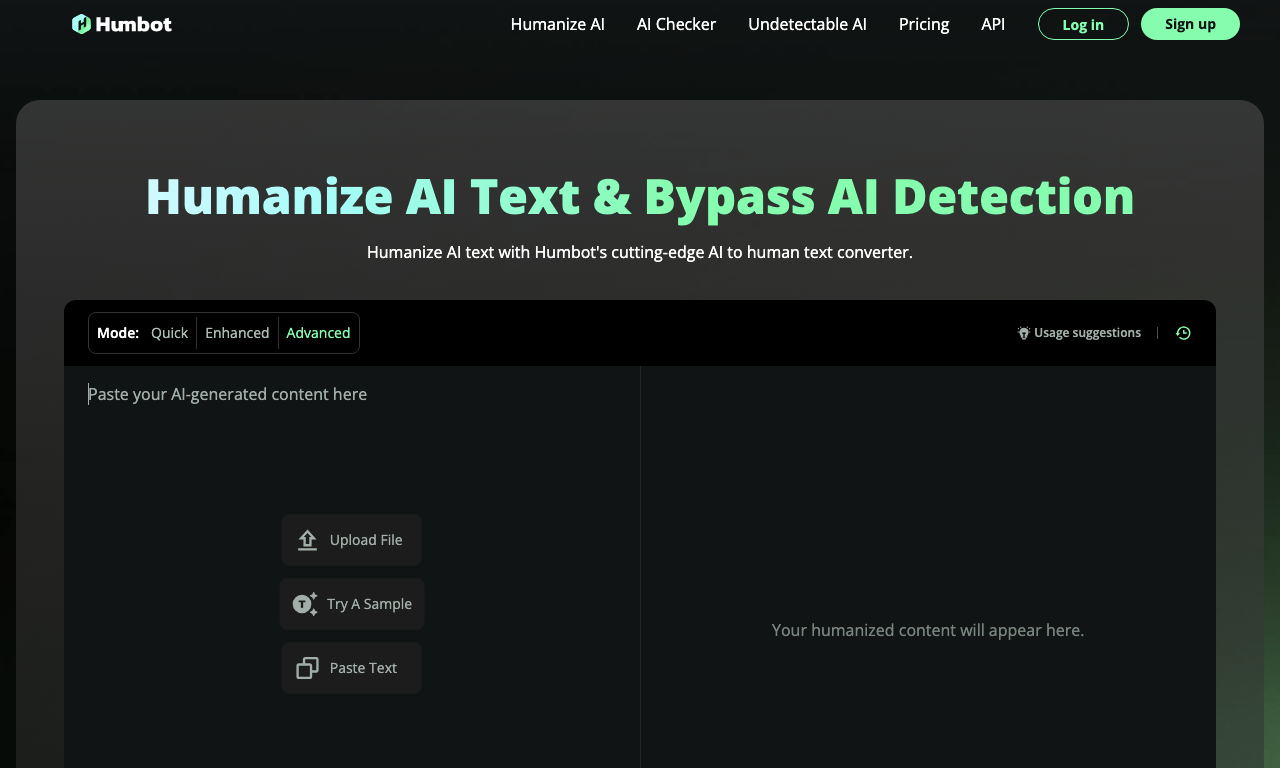1280x768 pixels.
Task: Open Usage suggestions link
Action: [x=1079, y=333]
